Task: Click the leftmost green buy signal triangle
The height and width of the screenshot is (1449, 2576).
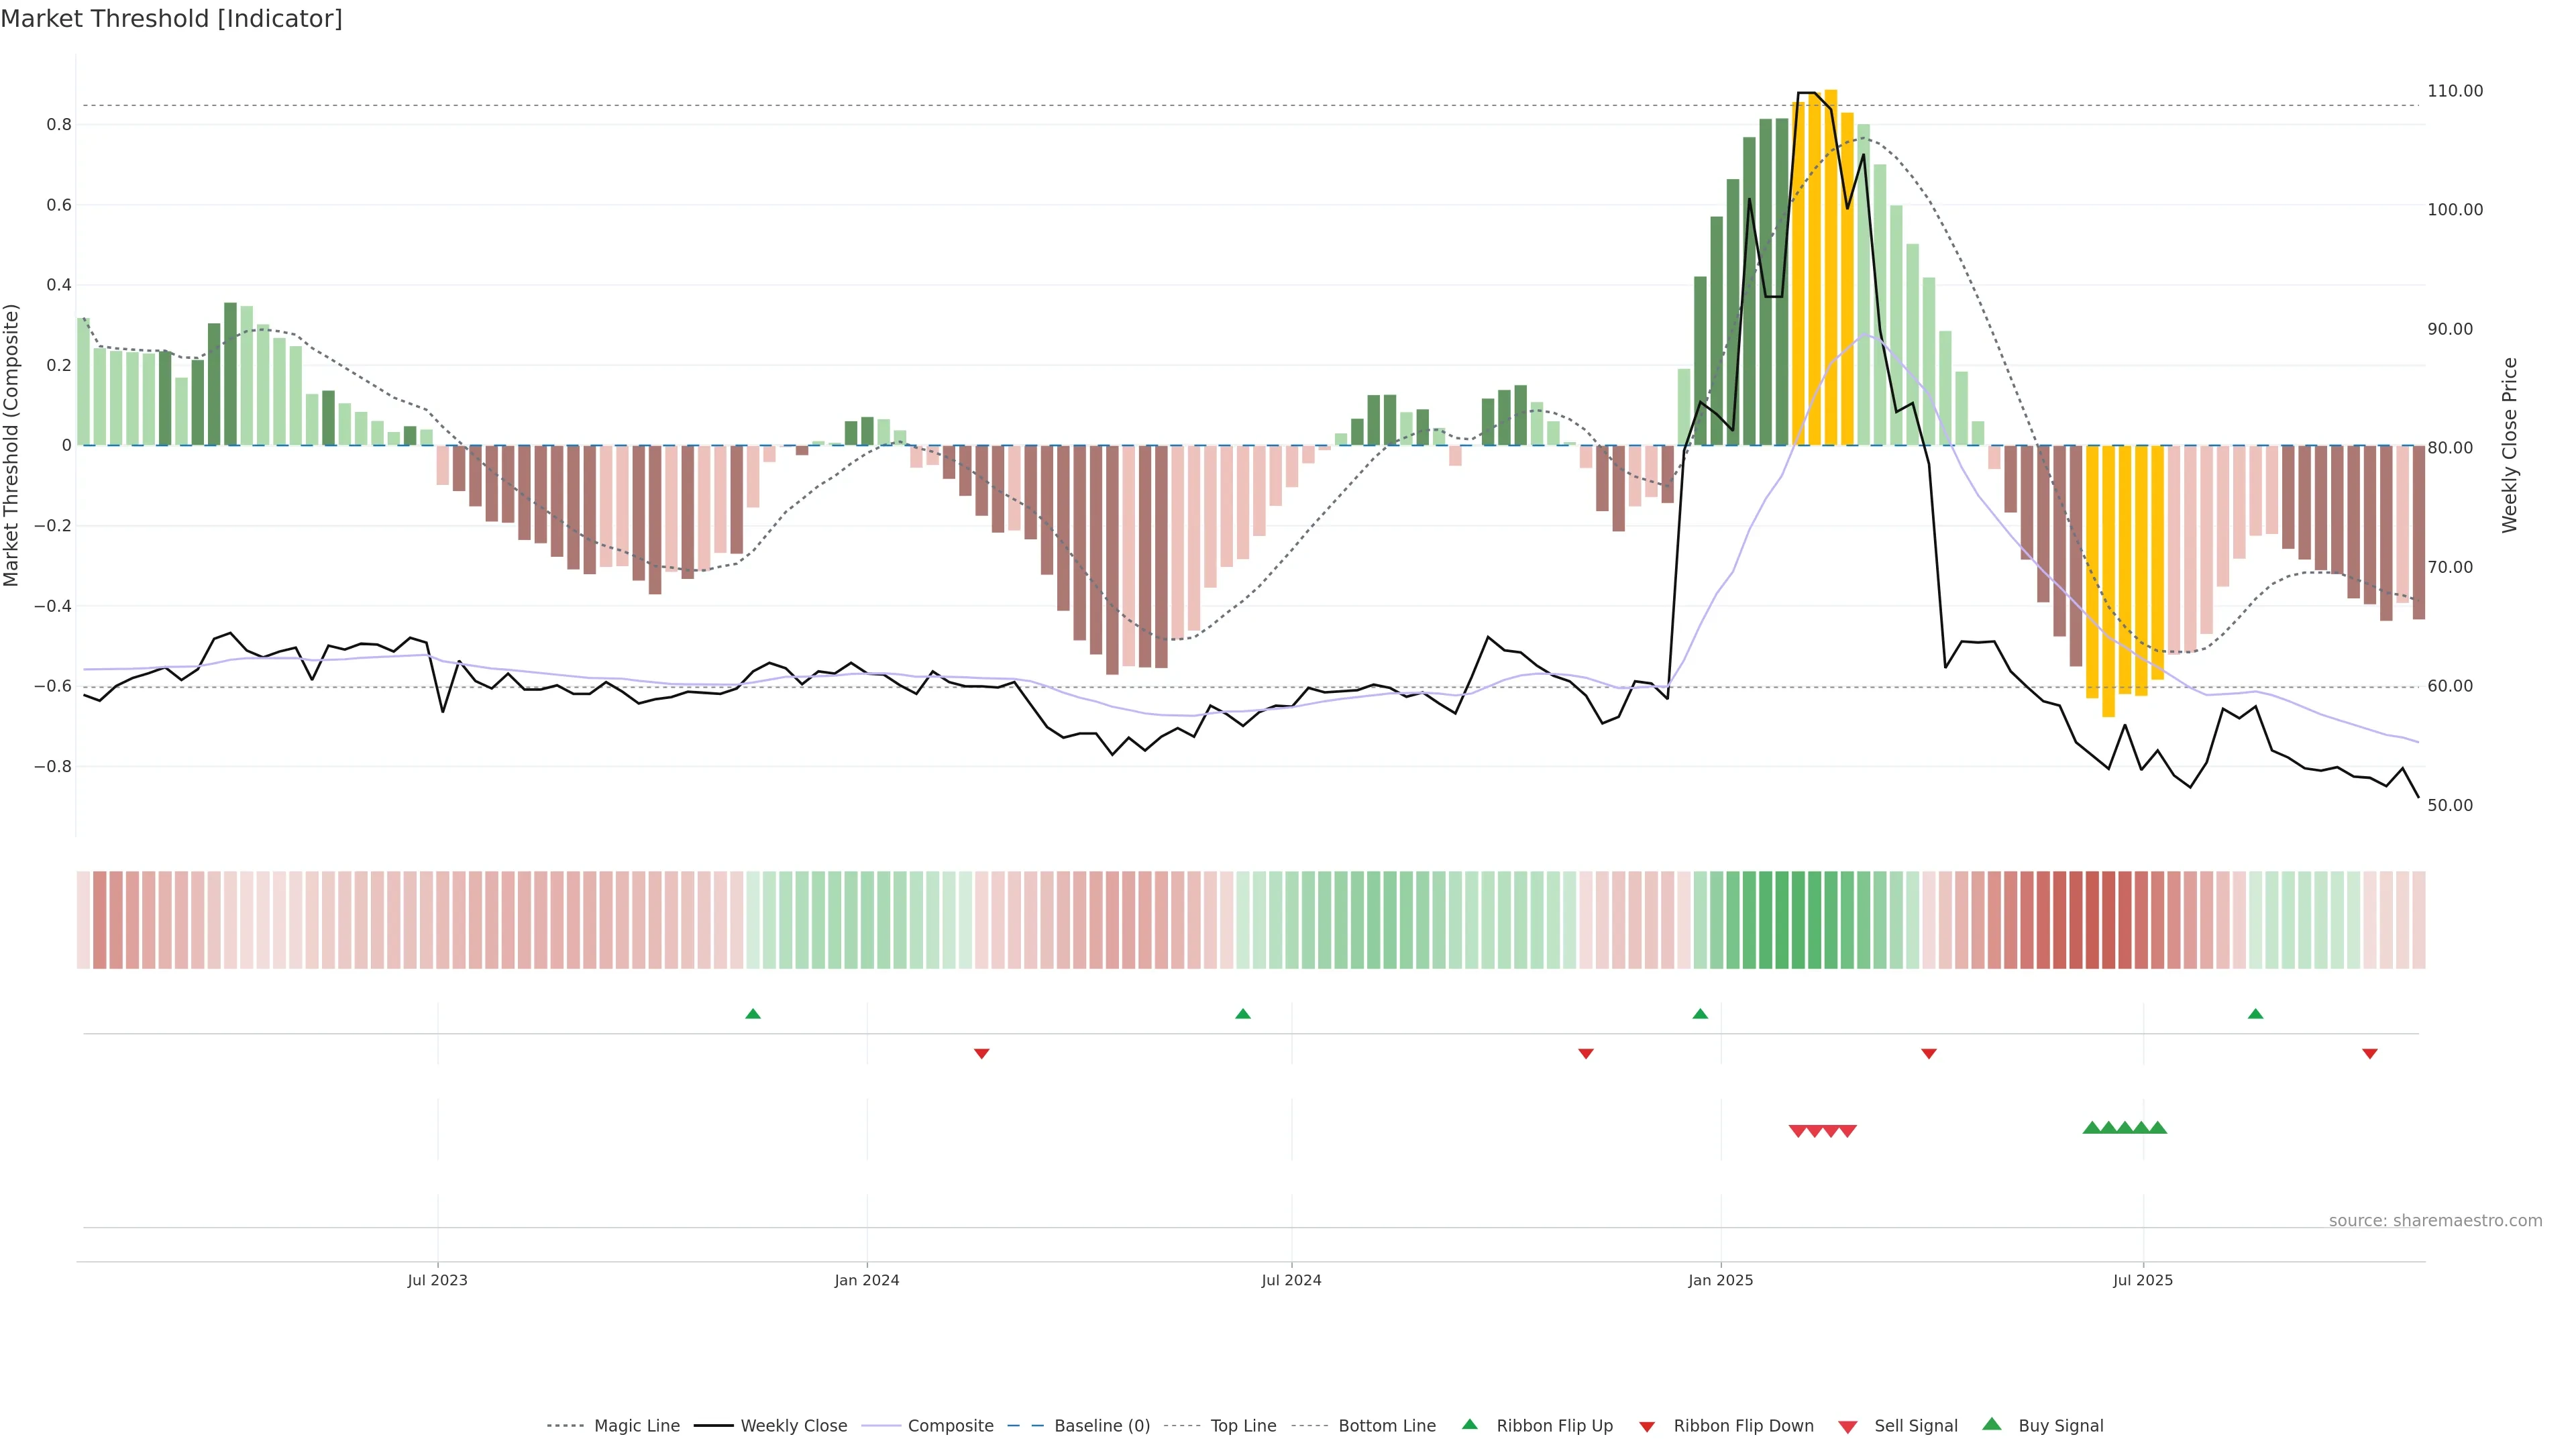Action: click(2091, 1128)
